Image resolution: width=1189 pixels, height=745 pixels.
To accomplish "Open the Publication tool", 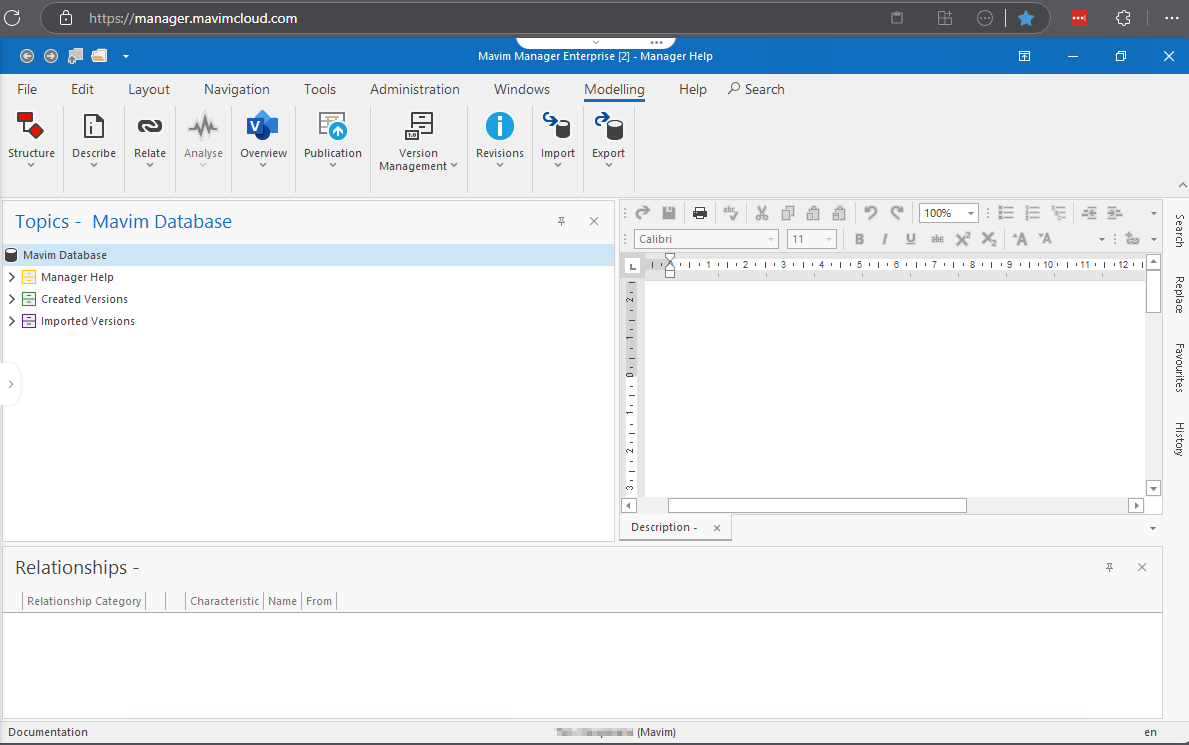I will [333, 138].
